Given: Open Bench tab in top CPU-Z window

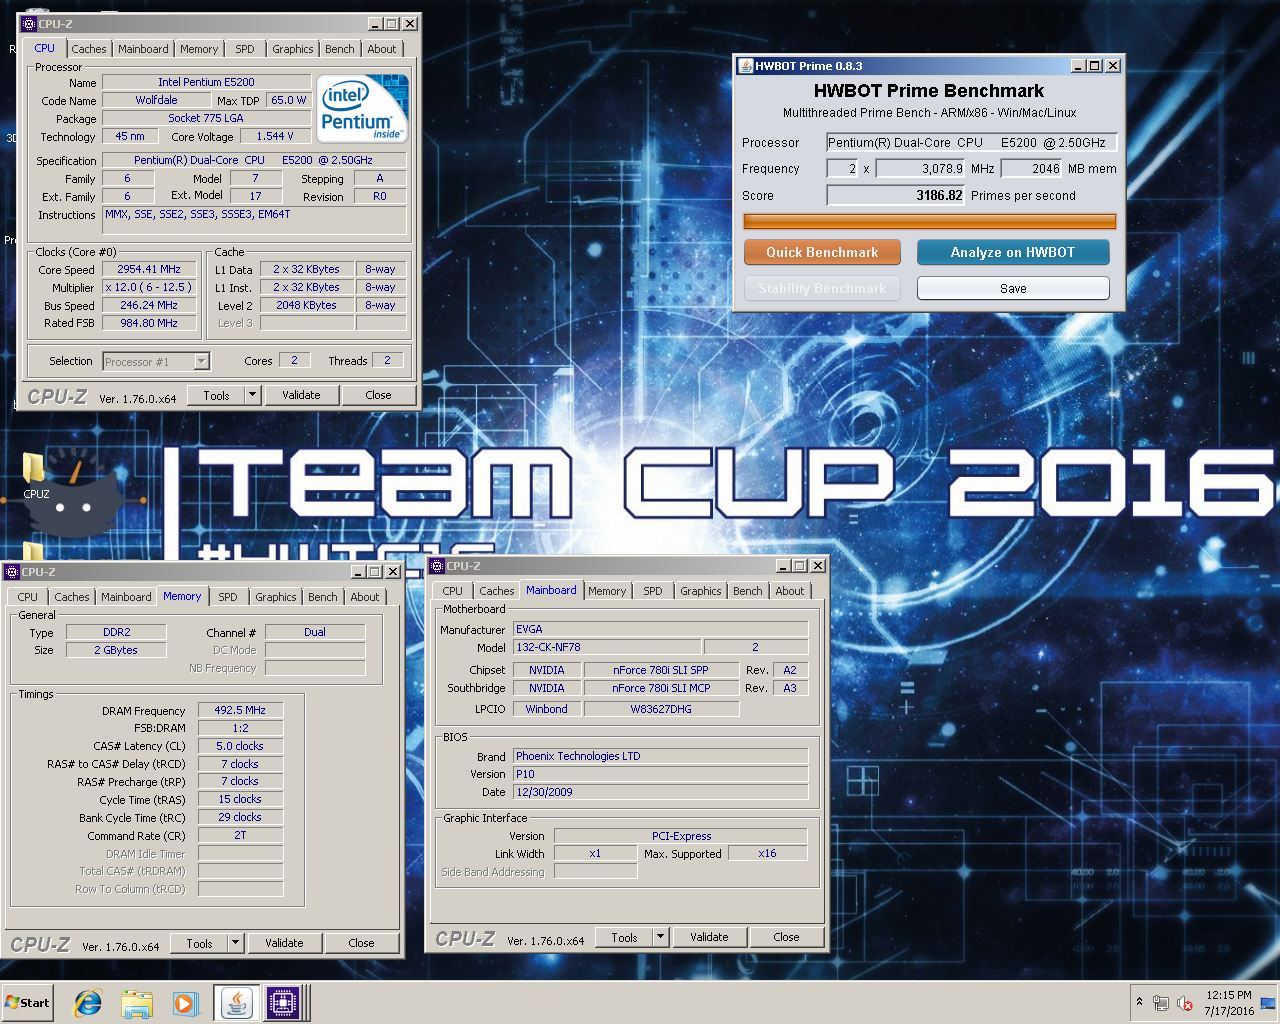Looking at the screenshot, I should click(340, 49).
